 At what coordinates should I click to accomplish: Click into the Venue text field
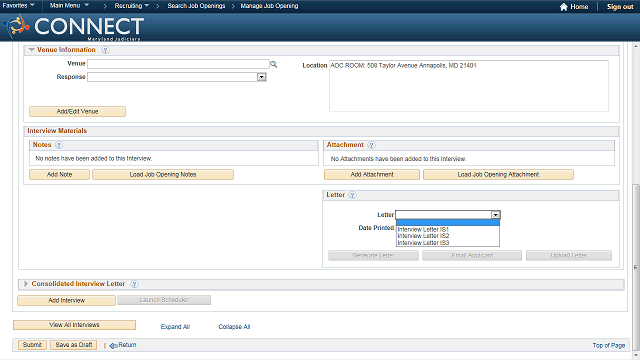(x=178, y=64)
